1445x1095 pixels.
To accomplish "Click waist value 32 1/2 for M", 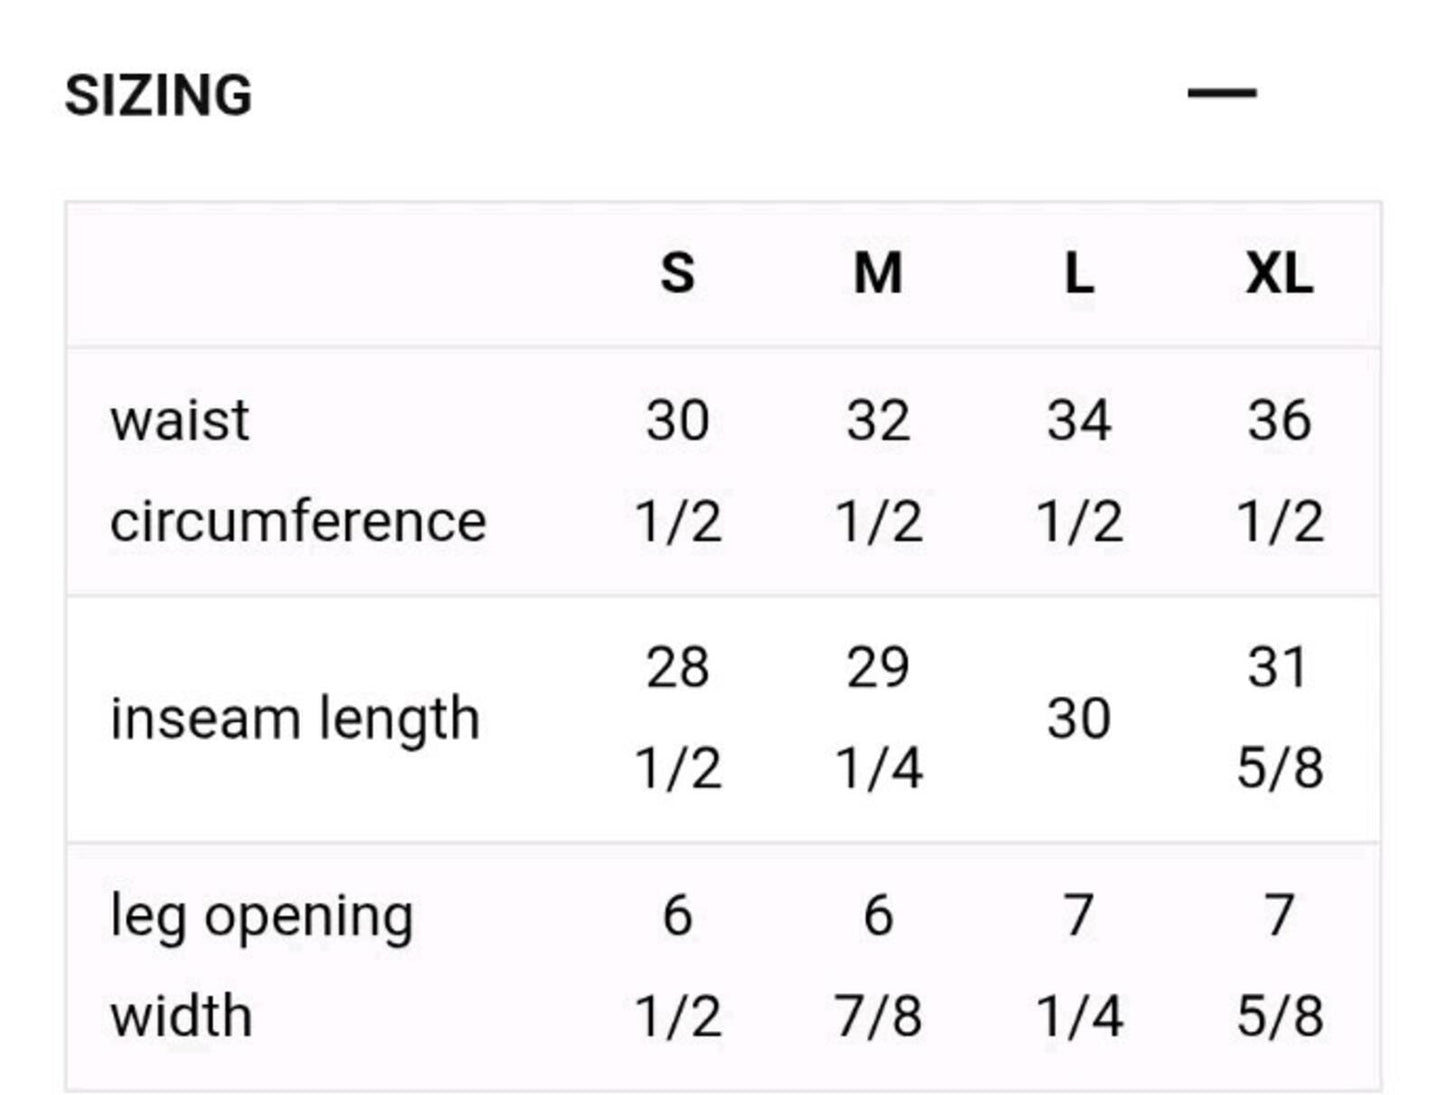I will tap(878, 471).
